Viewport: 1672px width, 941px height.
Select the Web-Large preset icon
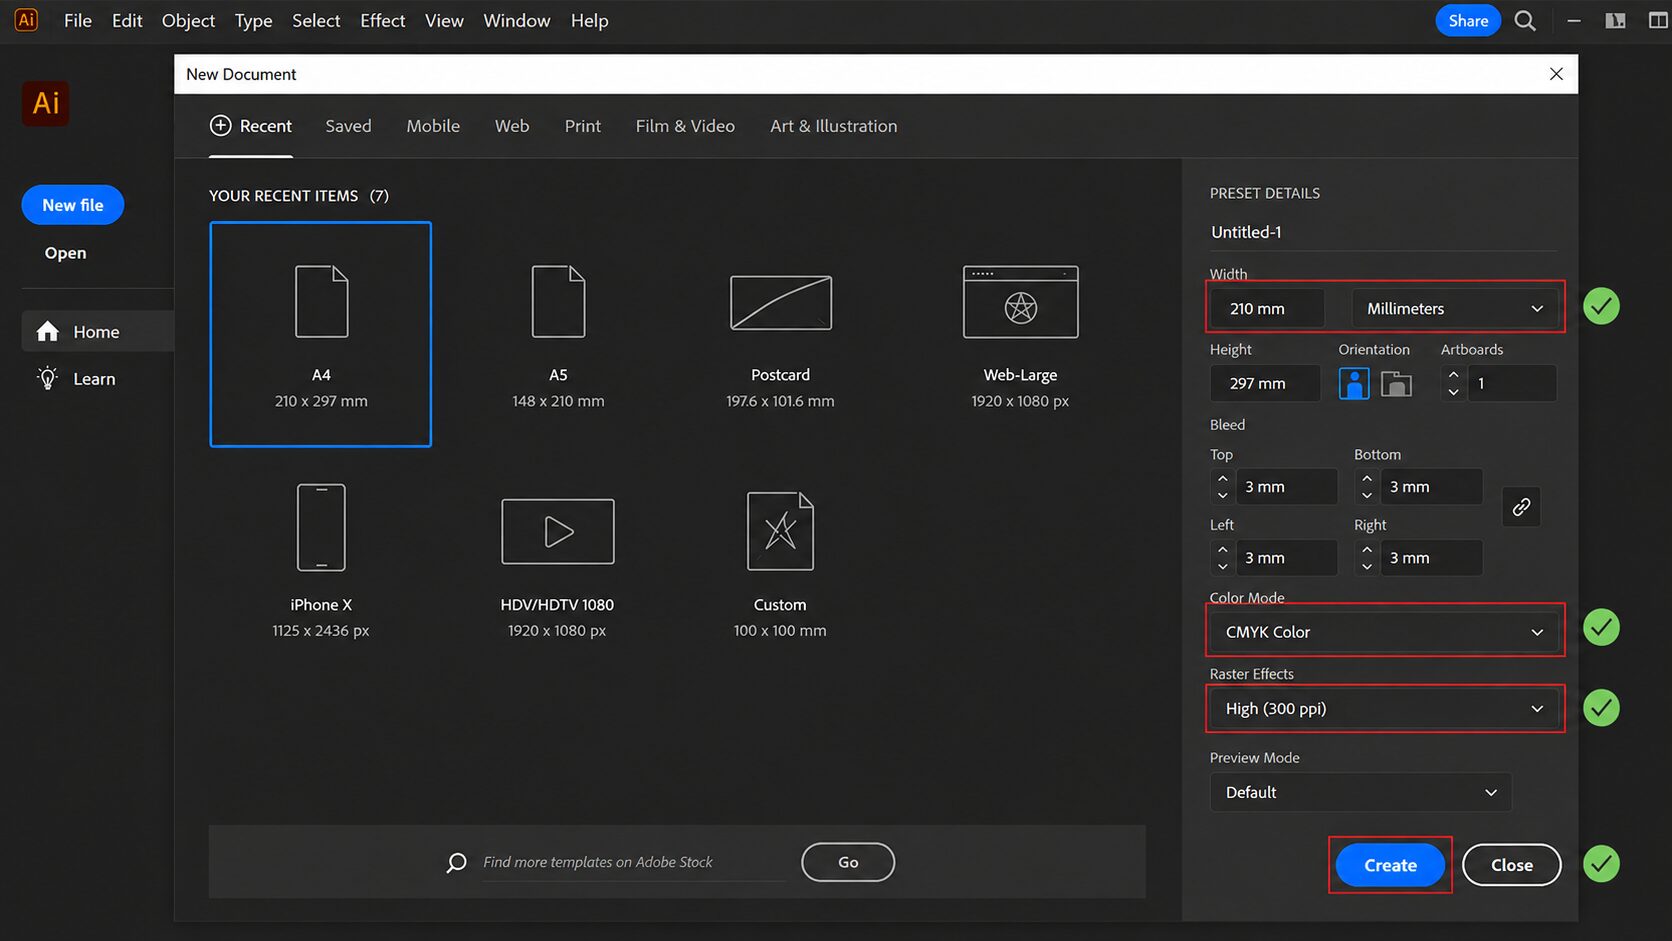(1020, 301)
